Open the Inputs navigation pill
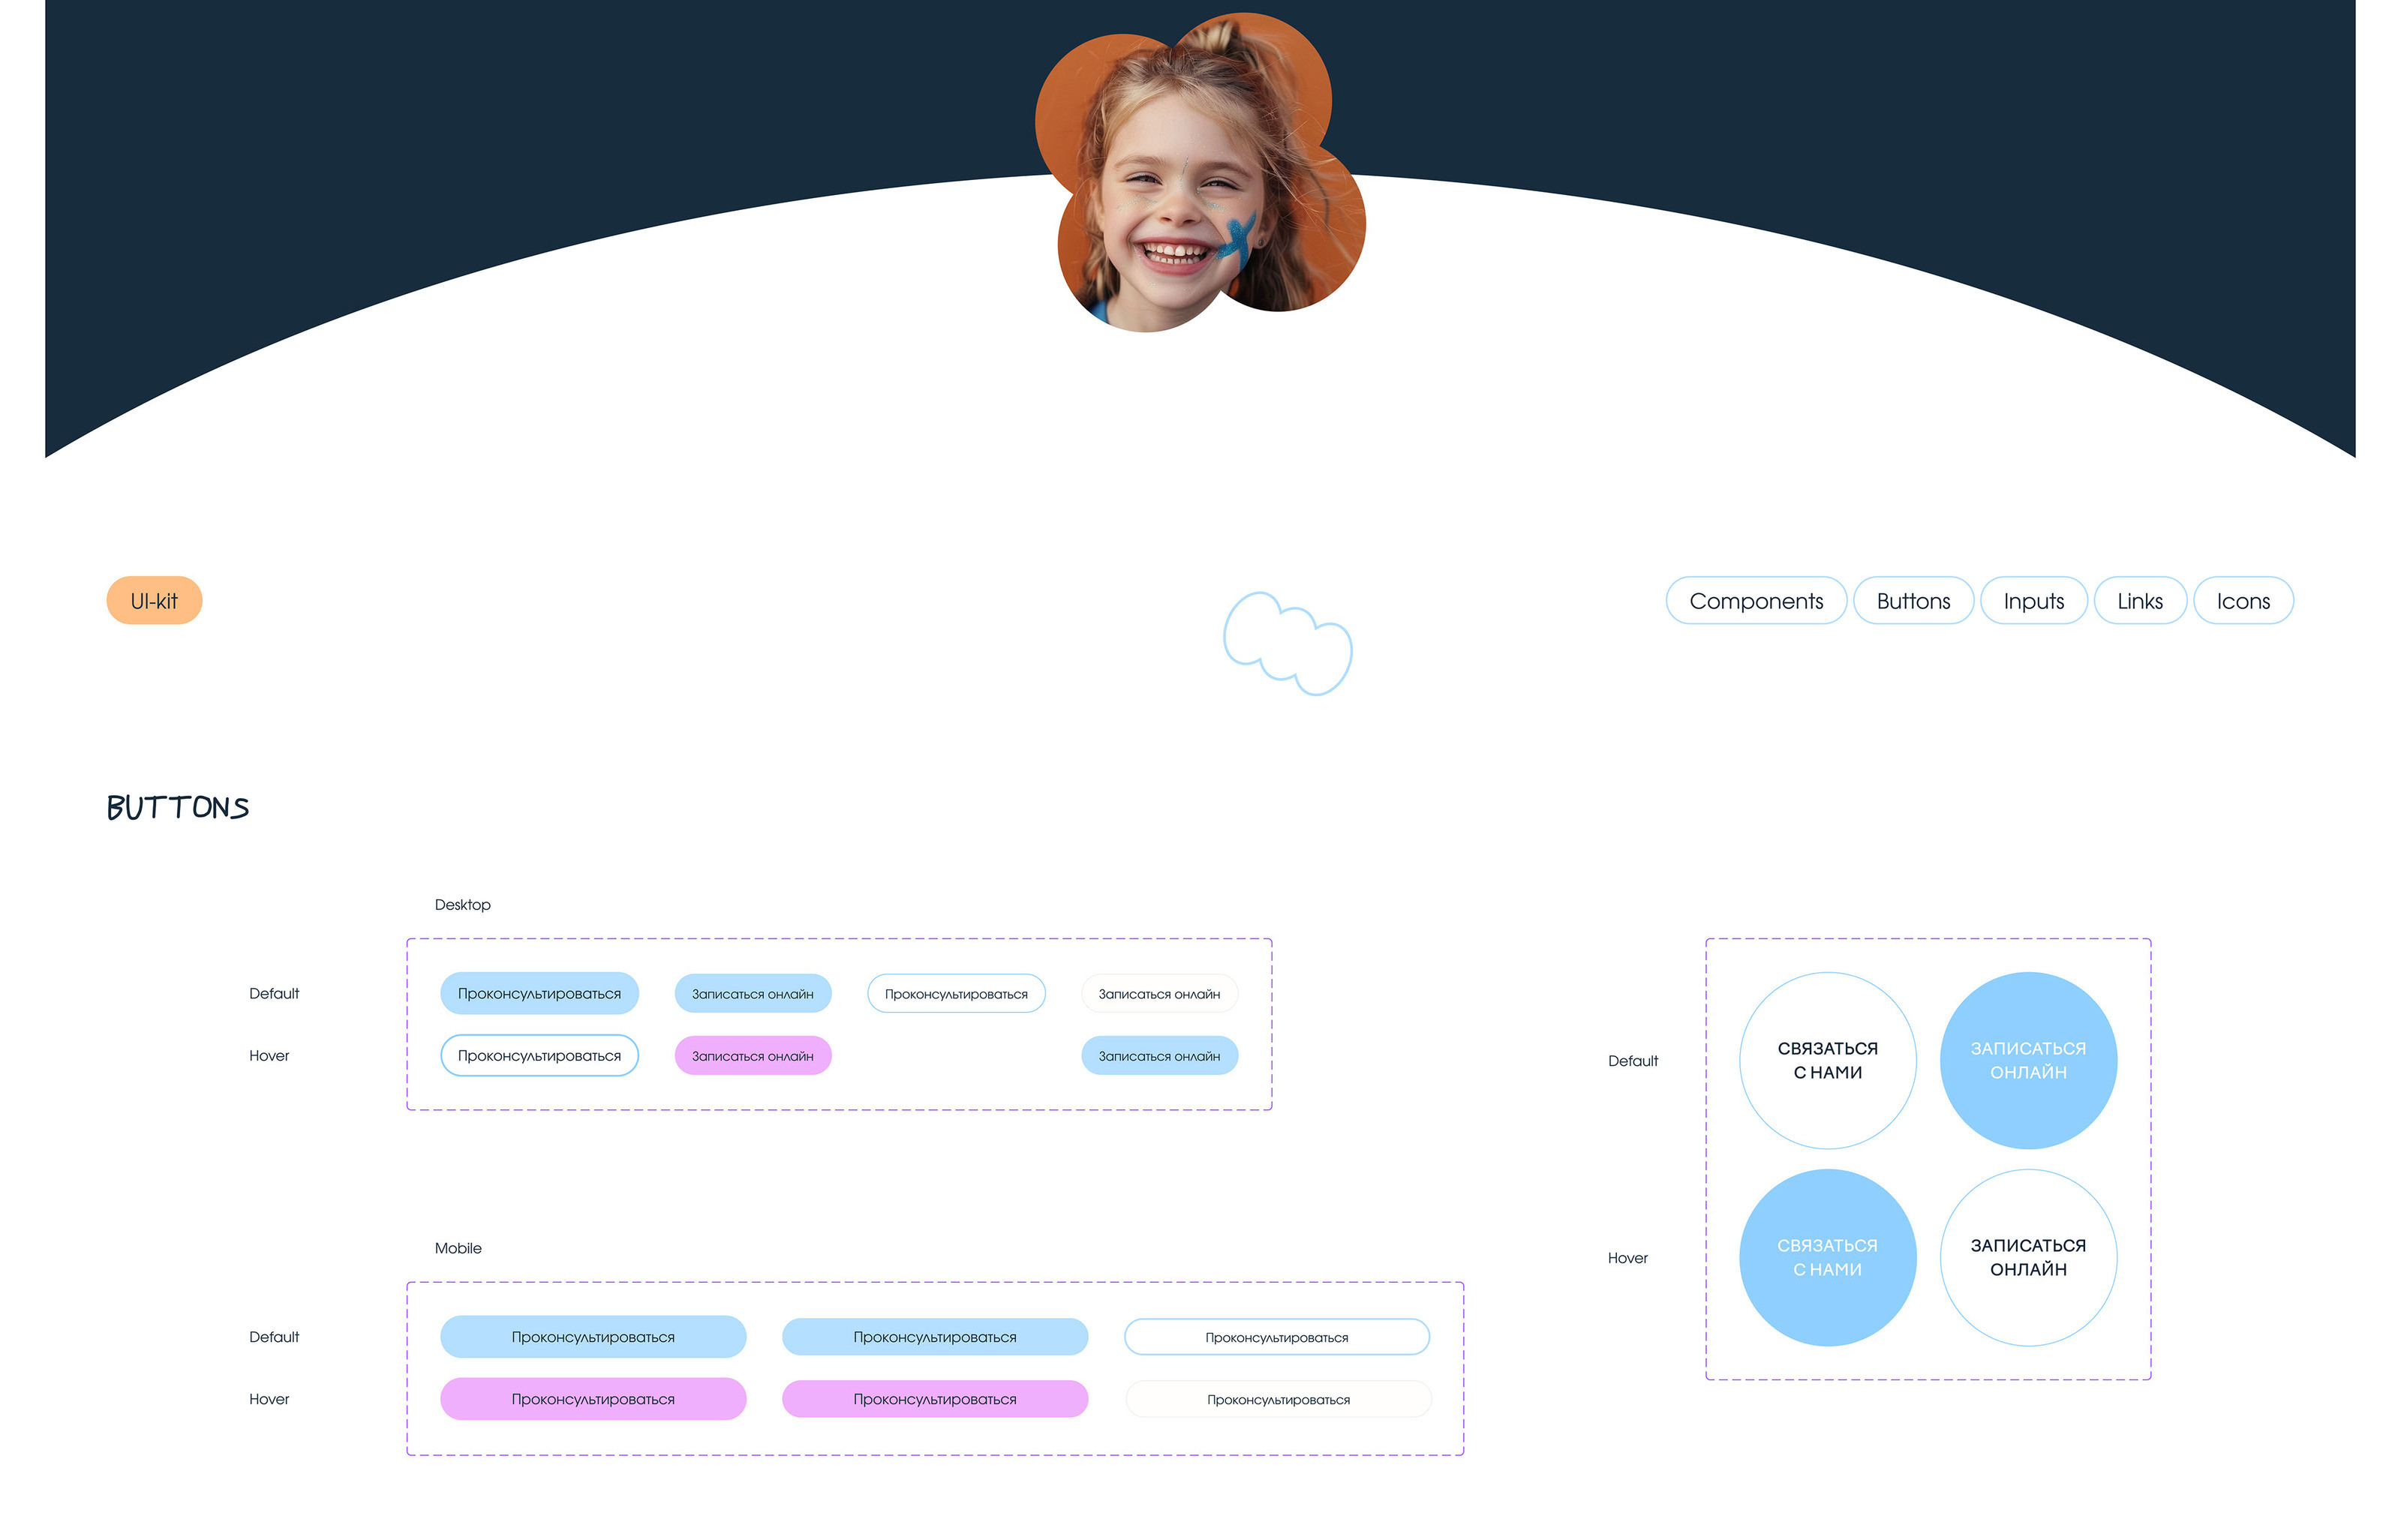The width and height of the screenshot is (2401, 1540). pyautogui.click(x=2033, y=601)
